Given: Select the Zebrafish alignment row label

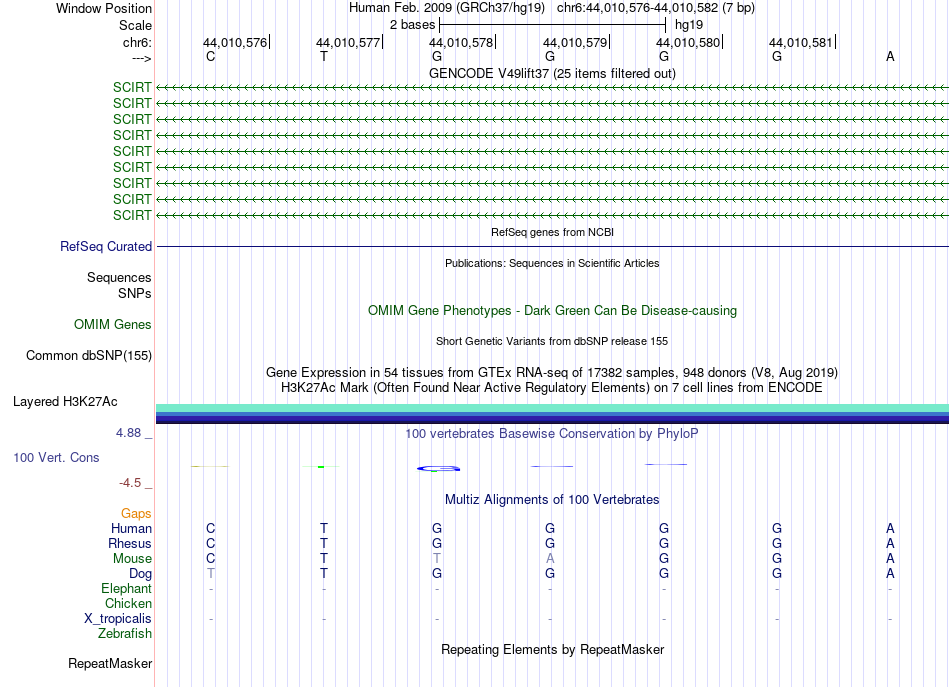Looking at the screenshot, I should (x=125, y=633).
